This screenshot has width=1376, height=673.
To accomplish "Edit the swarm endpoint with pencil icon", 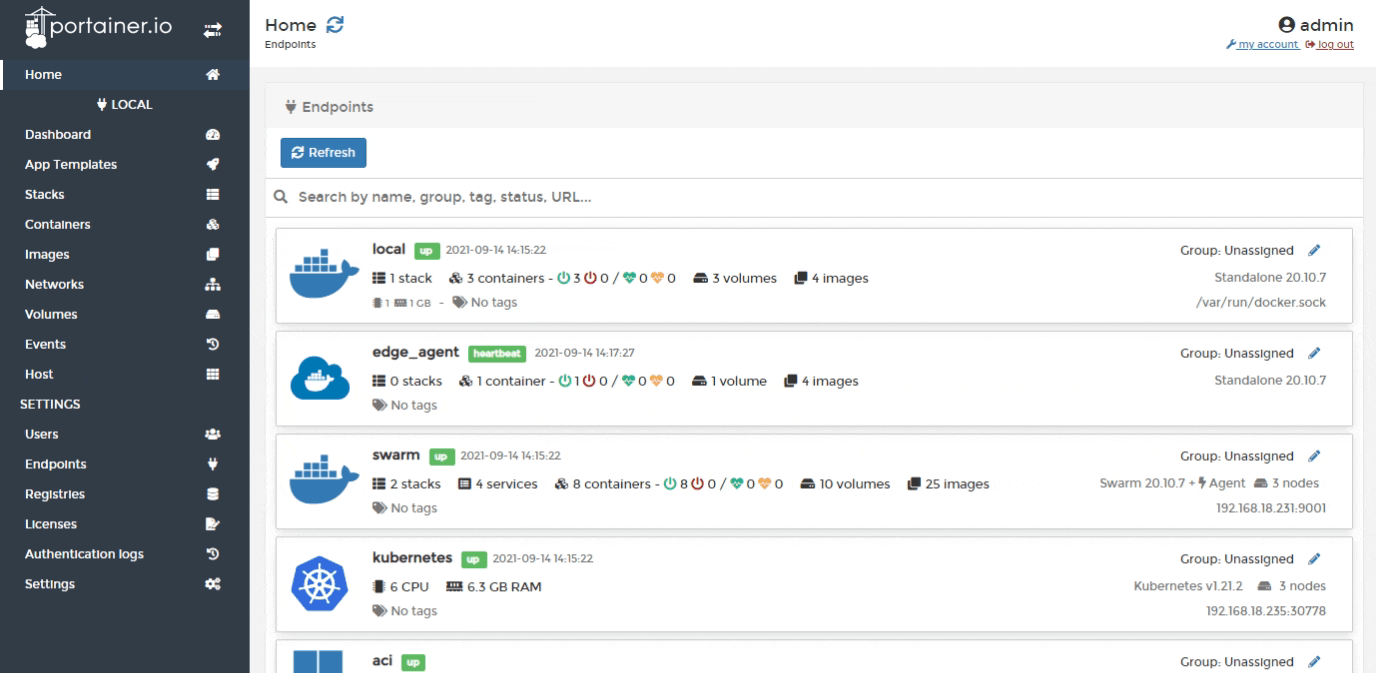I will [x=1315, y=457].
